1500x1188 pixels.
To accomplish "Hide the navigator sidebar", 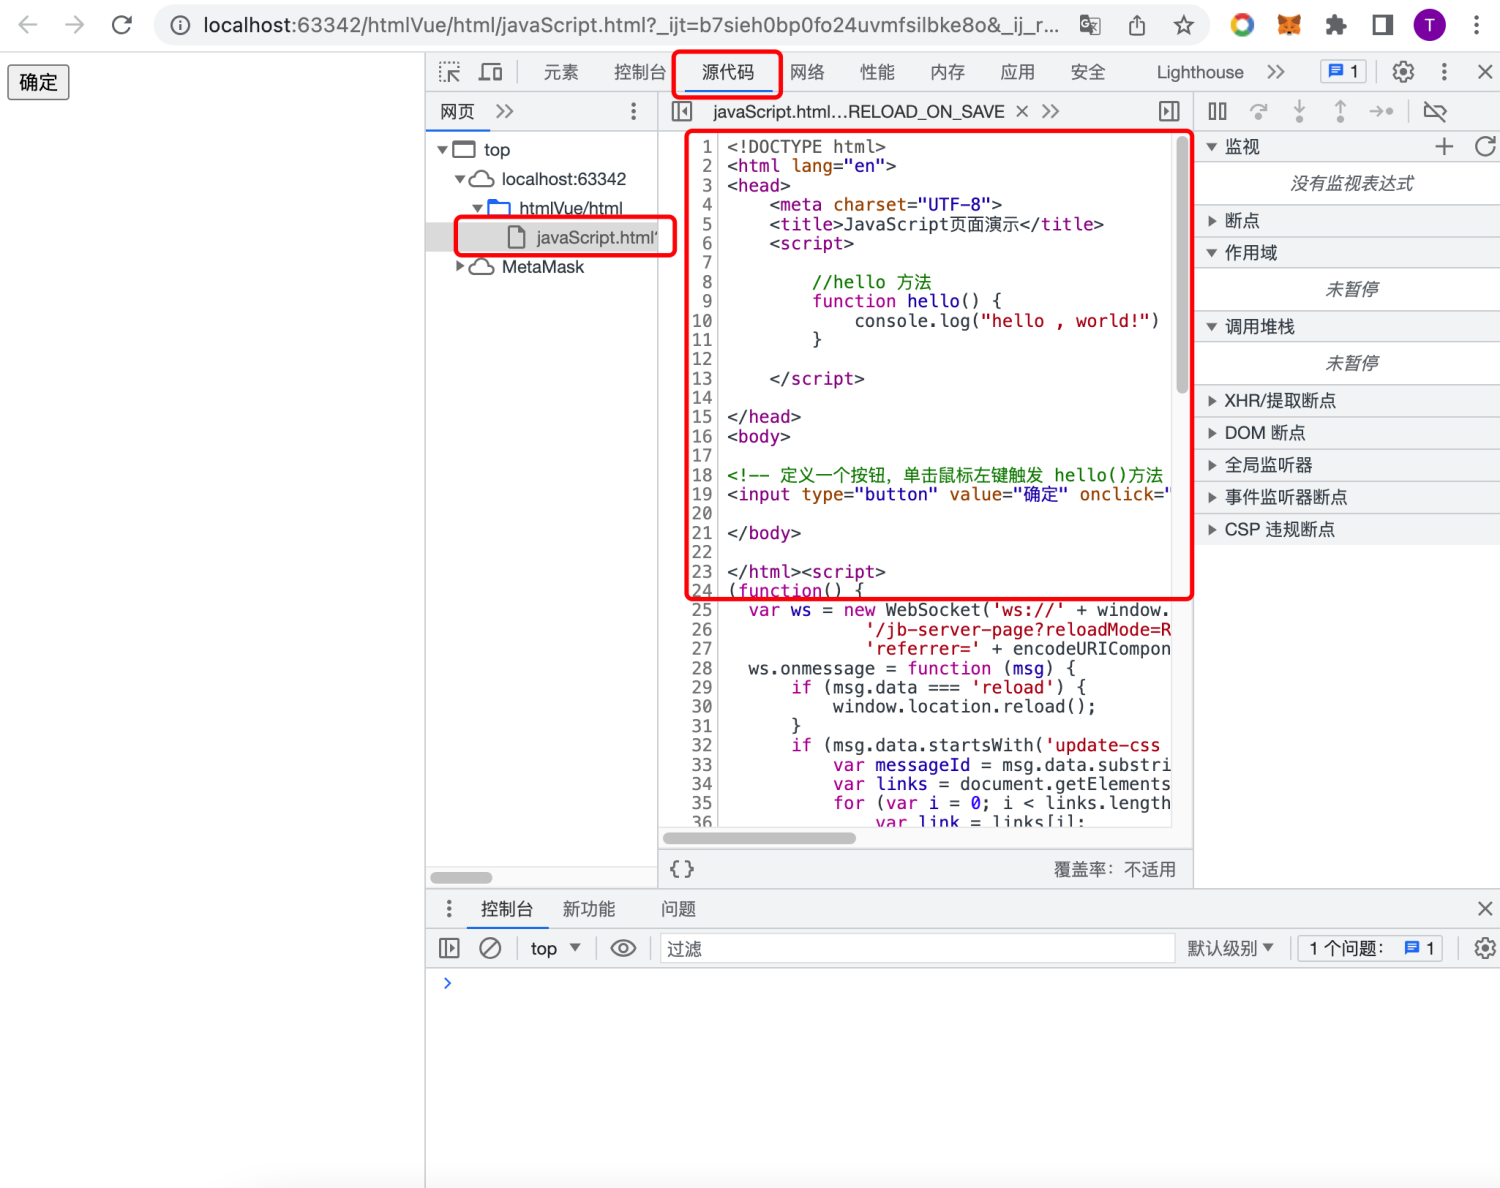I will (682, 111).
